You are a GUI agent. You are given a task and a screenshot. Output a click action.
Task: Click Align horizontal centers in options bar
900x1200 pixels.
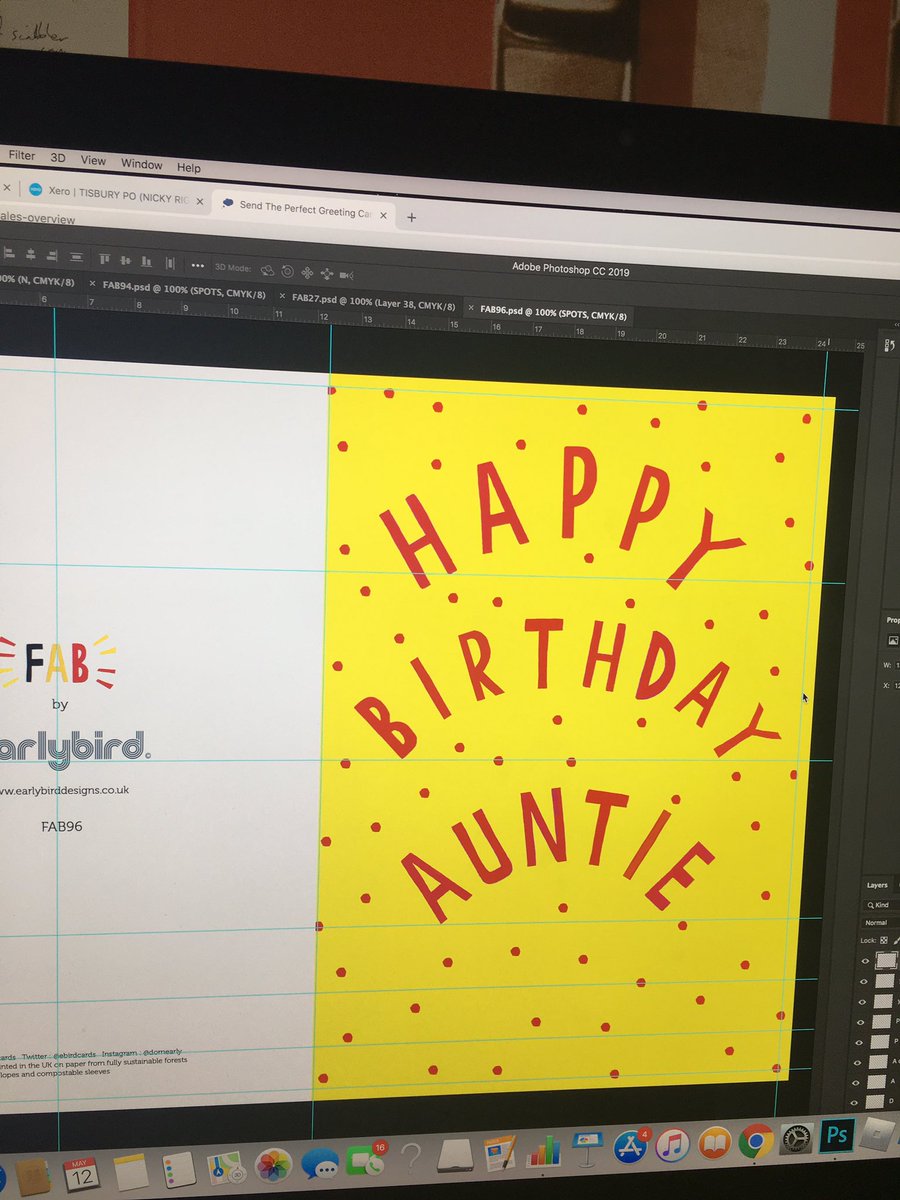30,254
